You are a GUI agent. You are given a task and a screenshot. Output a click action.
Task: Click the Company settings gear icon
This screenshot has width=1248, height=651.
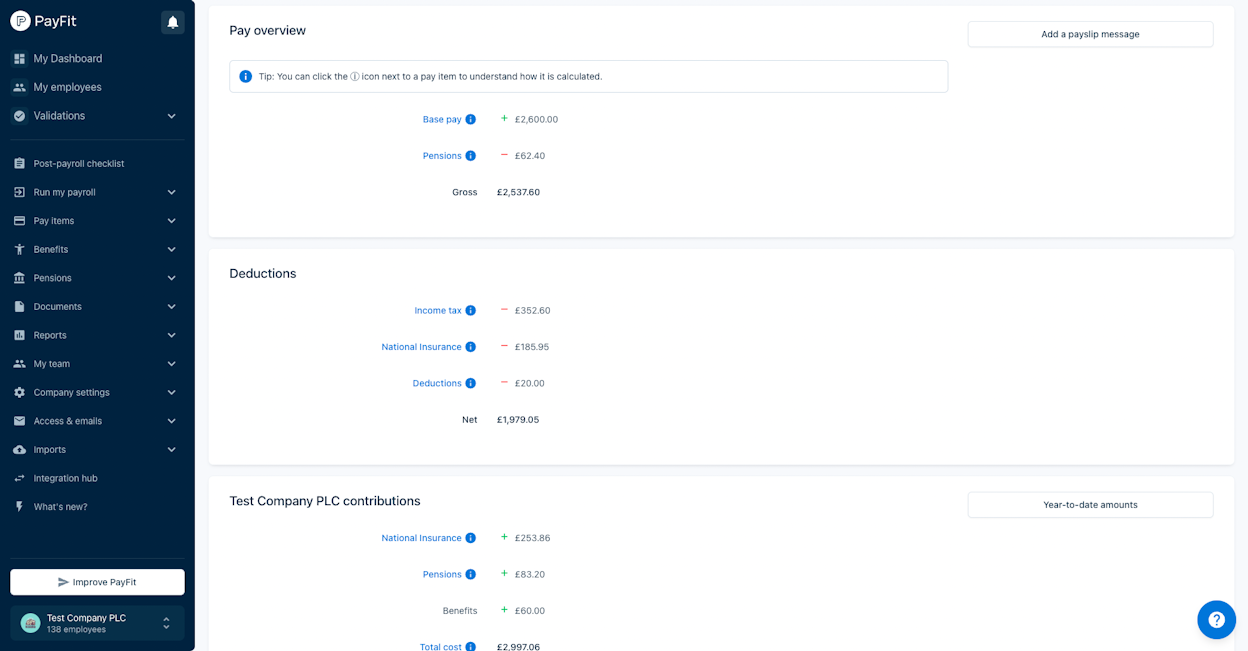tap(19, 393)
